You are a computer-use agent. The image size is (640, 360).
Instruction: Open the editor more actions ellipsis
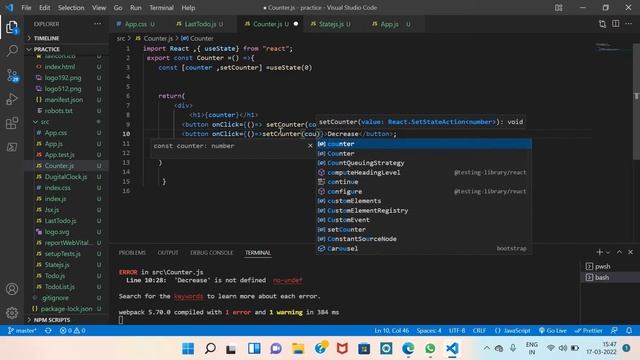(629, 24)
